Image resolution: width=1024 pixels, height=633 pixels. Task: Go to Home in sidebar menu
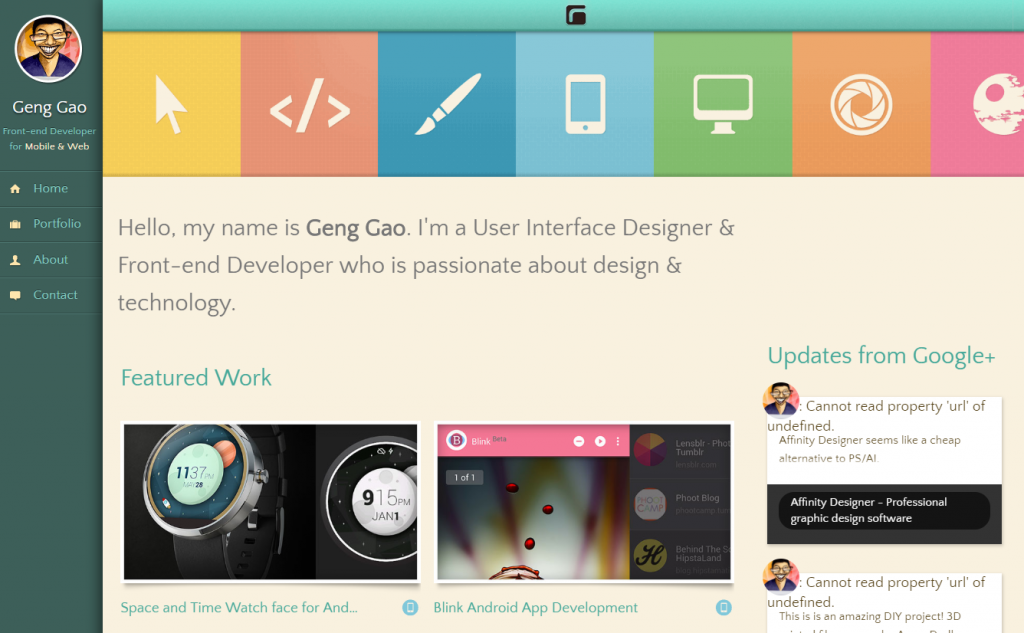pos(50,188)
